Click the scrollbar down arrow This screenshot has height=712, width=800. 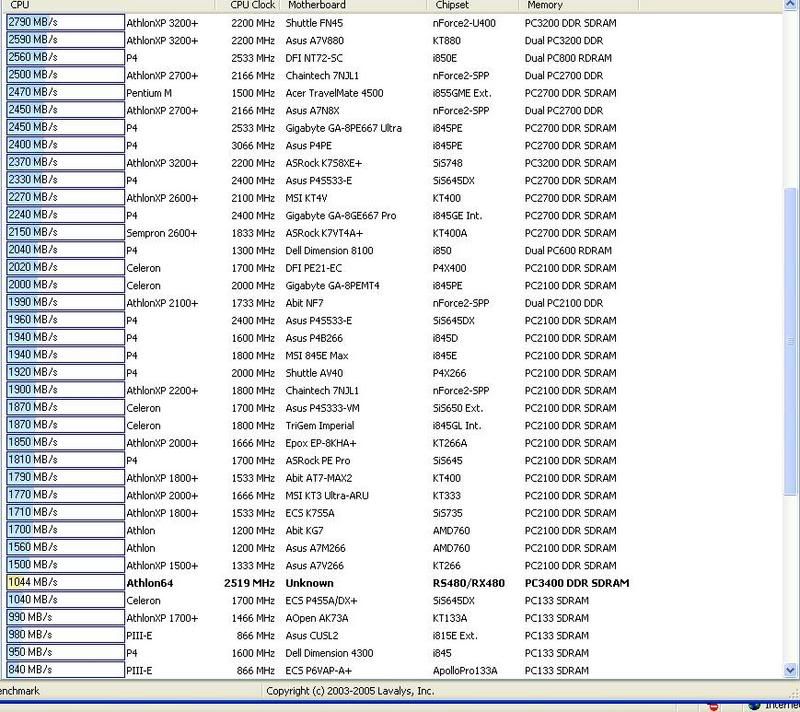click(x=791, y=670)
